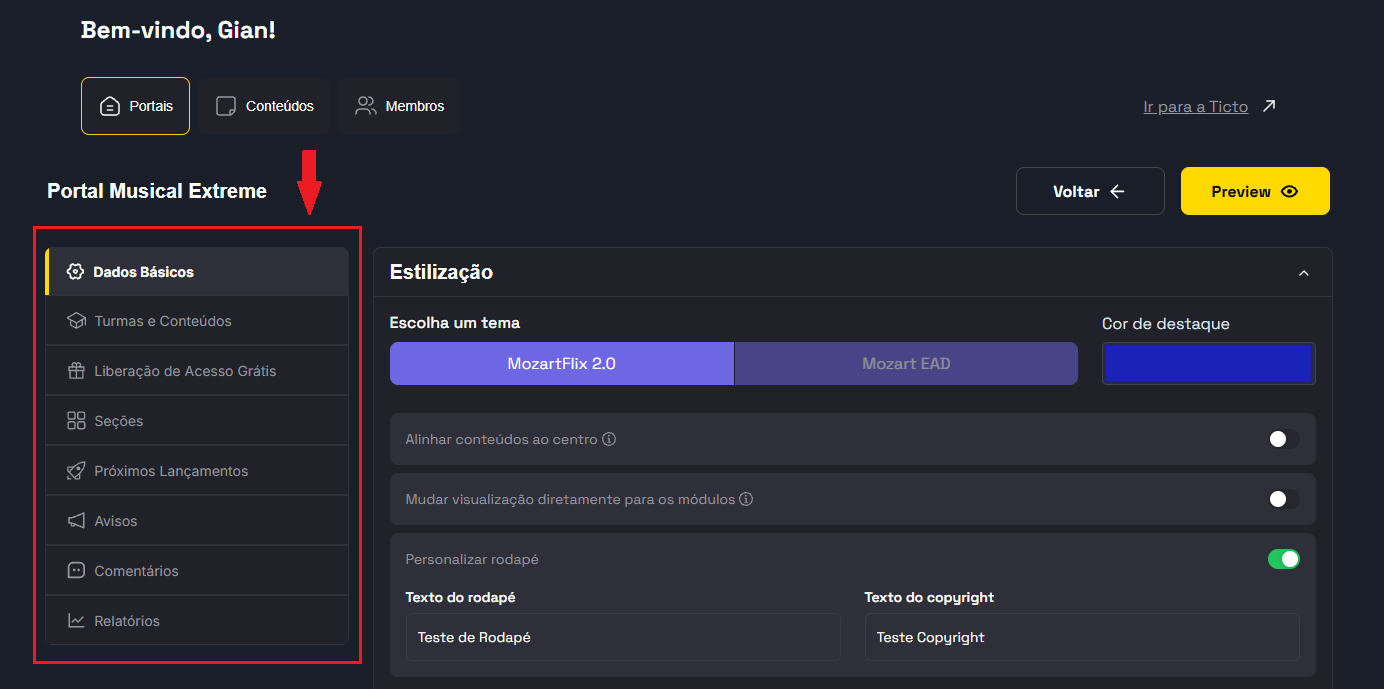The image size is (1384, 689).
Task: Click the rocket icon for Próximos Lançamentos
Action: [76, 471]
